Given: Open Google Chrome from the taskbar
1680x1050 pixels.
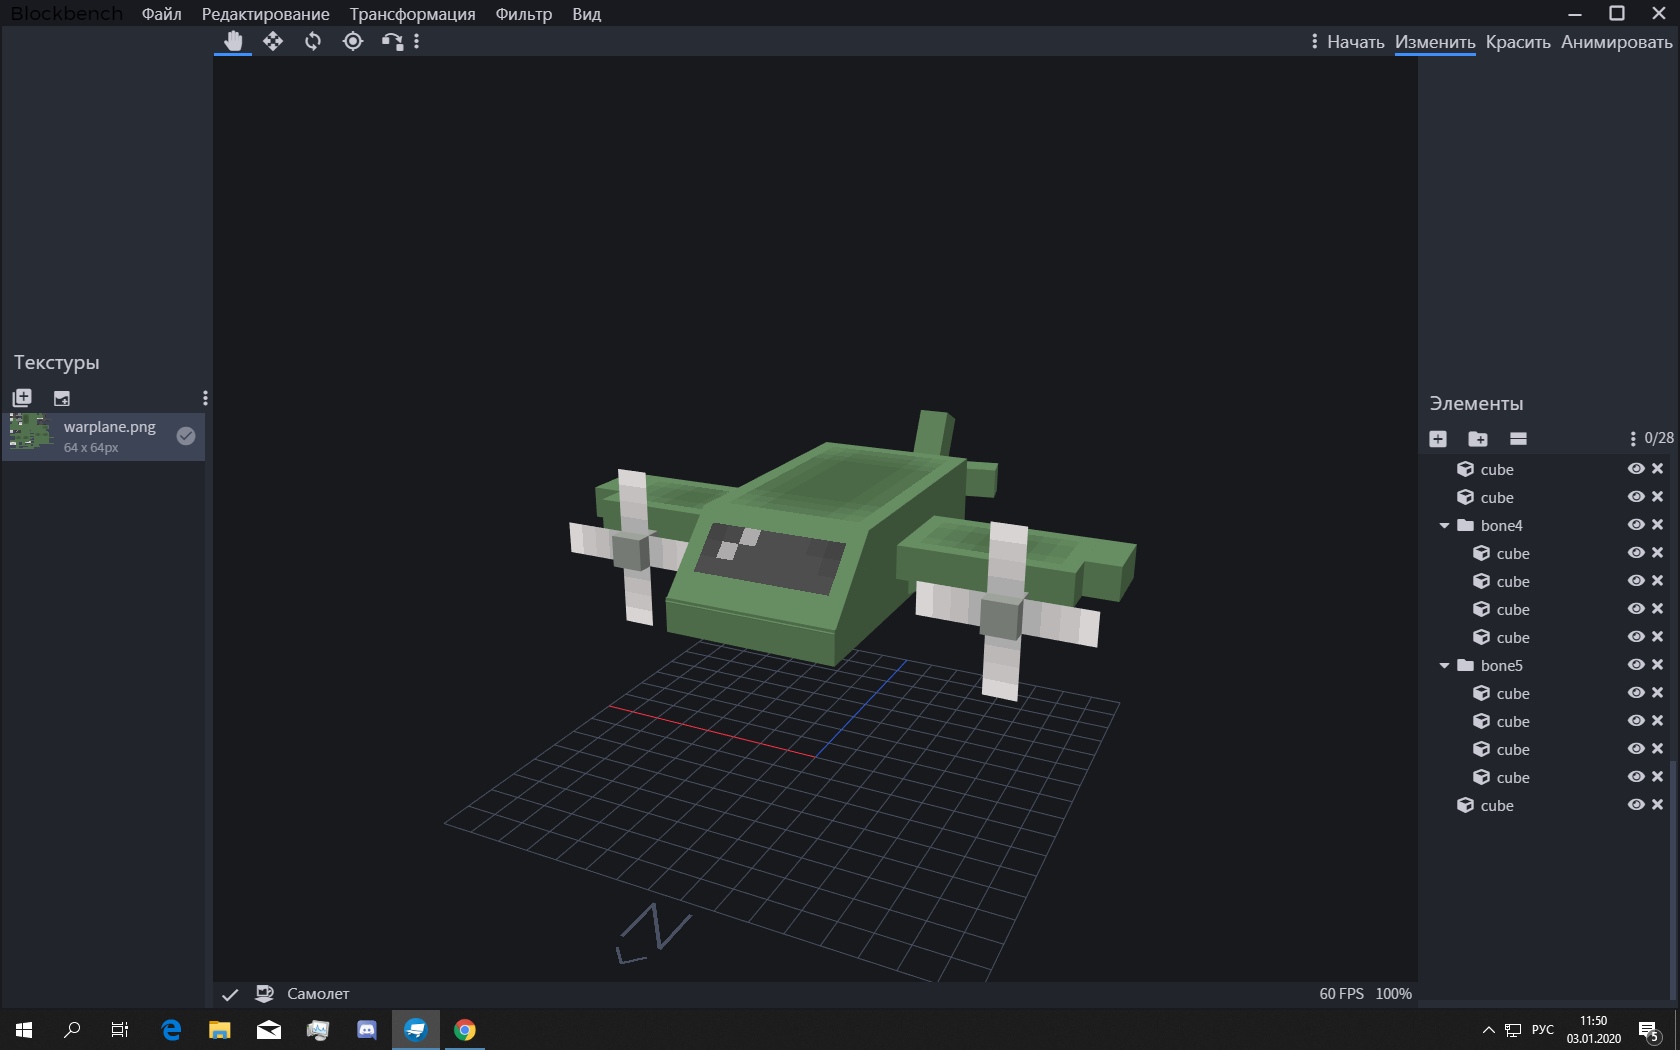Looking at the screenshot, I should (465, 1030).
